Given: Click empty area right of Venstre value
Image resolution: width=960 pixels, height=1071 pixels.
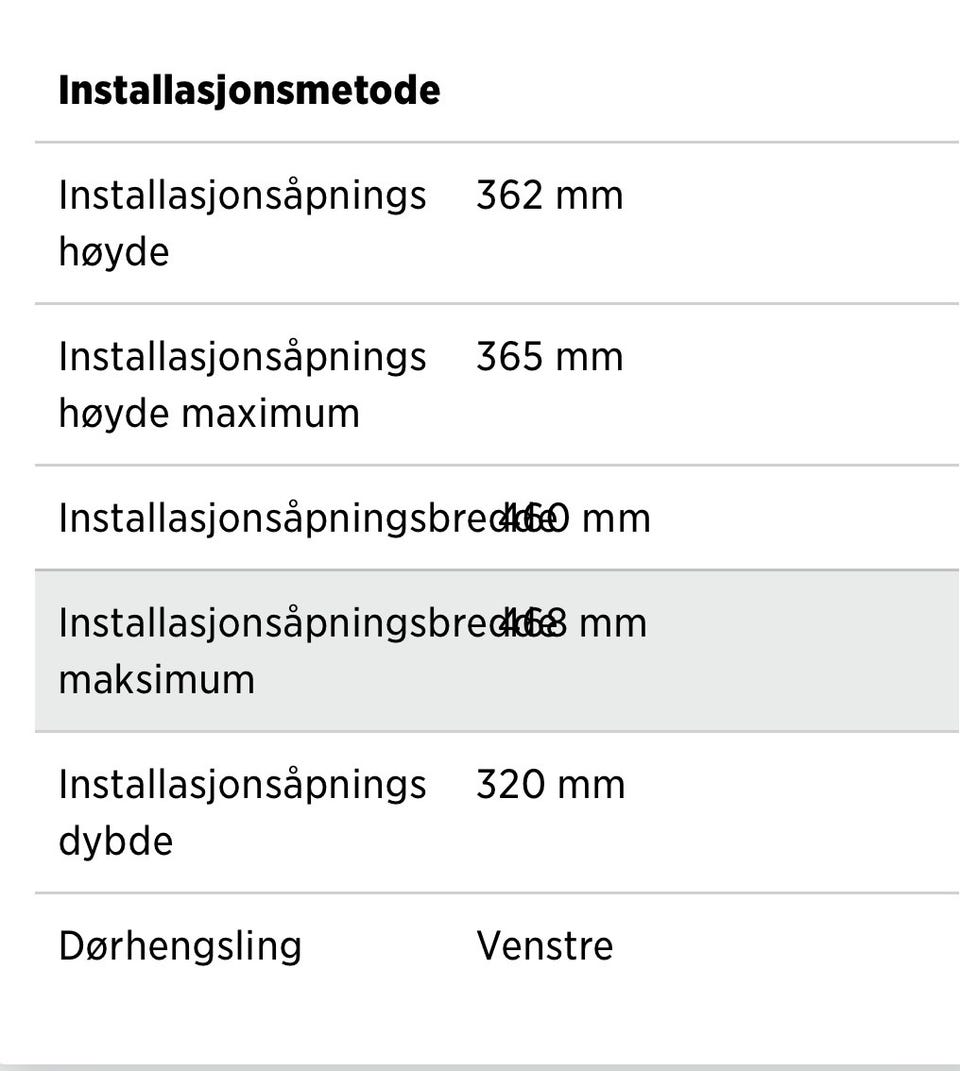Looking at the screenshot, I should 786,947.
